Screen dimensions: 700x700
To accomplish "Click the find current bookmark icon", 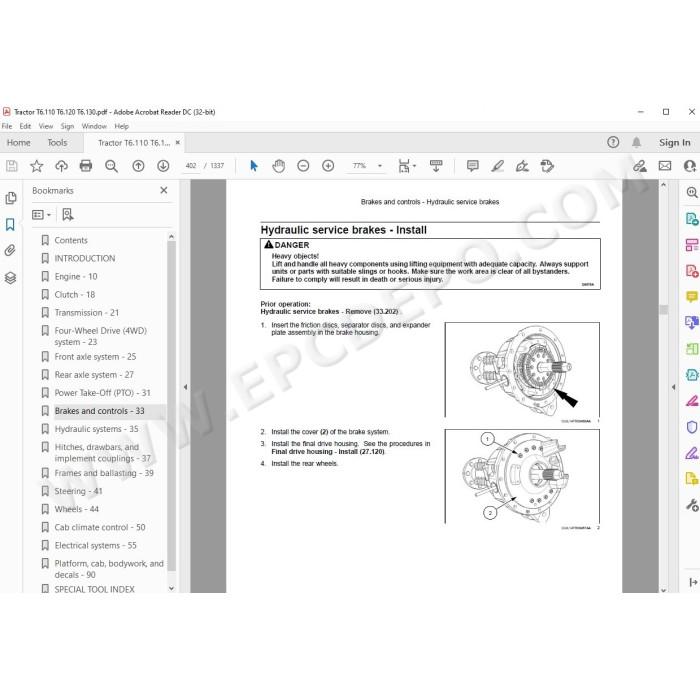I will [x=68, y=215].
